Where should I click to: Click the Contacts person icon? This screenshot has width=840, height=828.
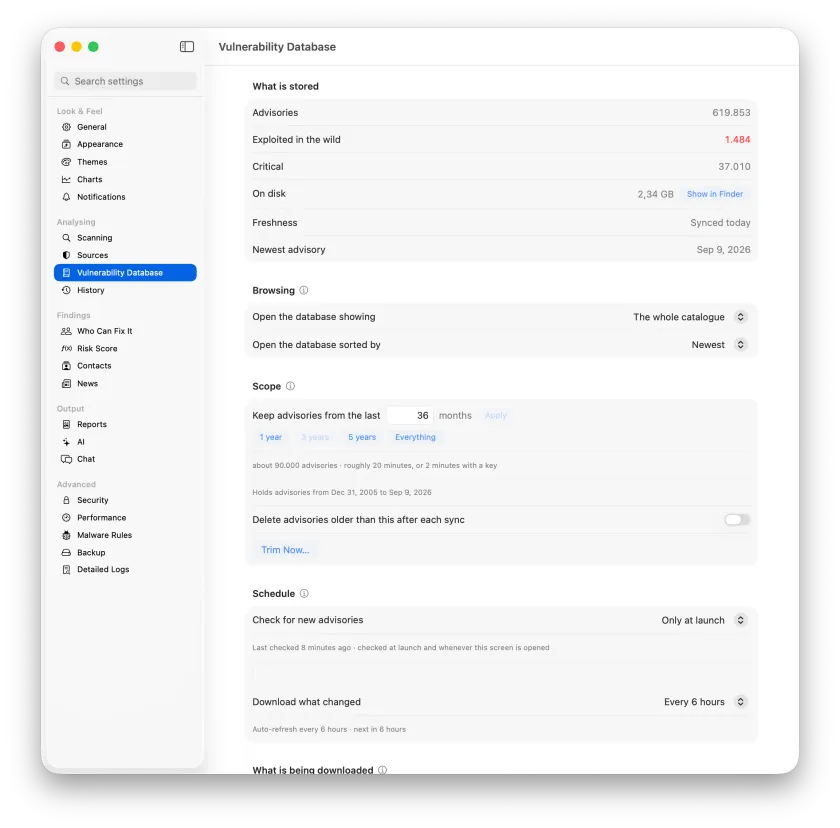click(66, 366)
